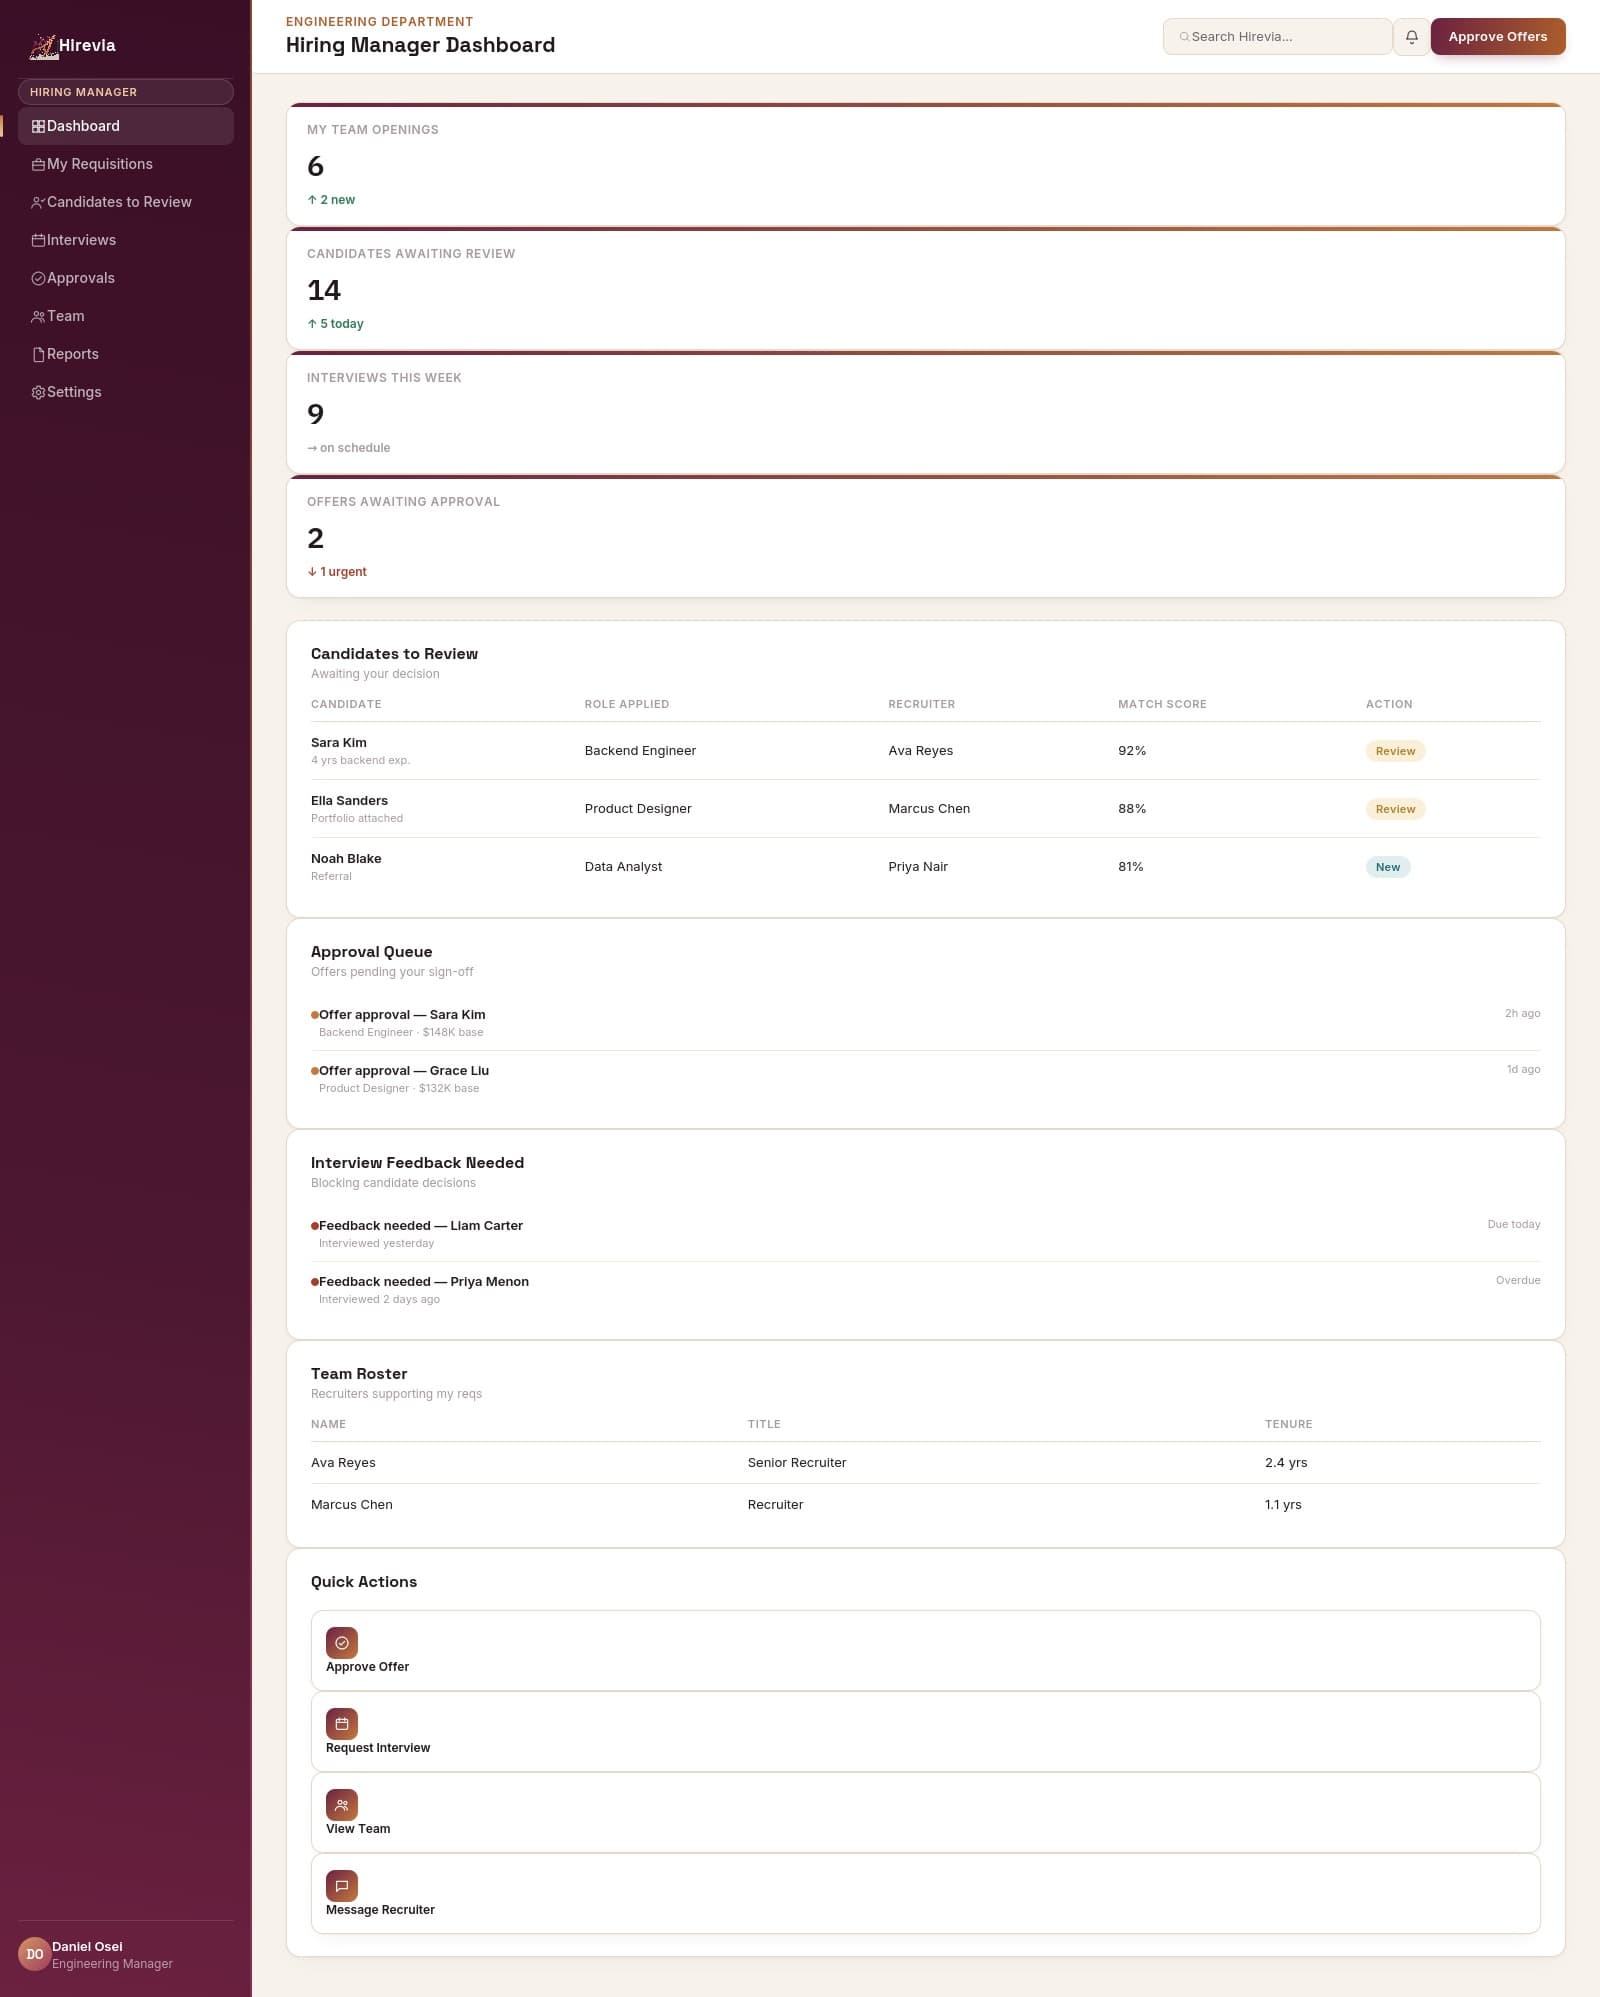Click the View Team people icon
The width and height of the screenshot is (1600, 1997).
[x=342, y=1804]
